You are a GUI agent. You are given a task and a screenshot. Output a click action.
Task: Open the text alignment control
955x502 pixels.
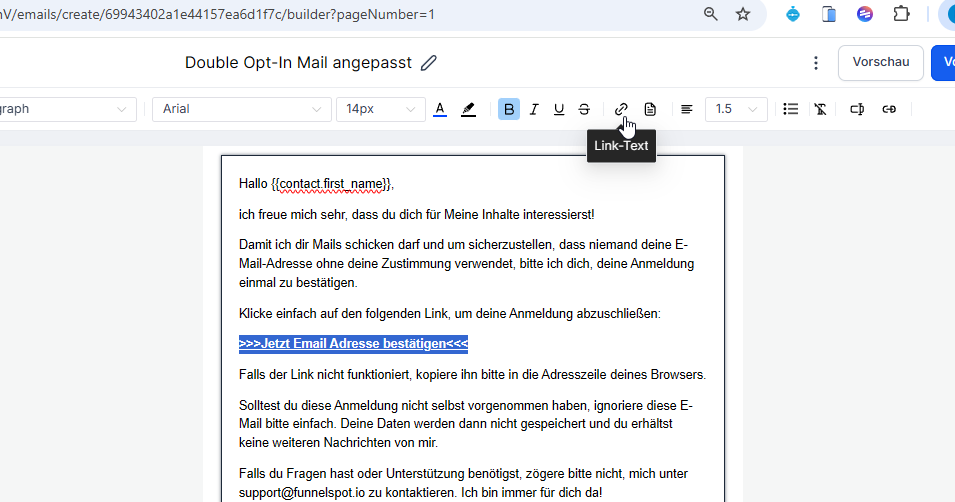click(x=686, y=109)
